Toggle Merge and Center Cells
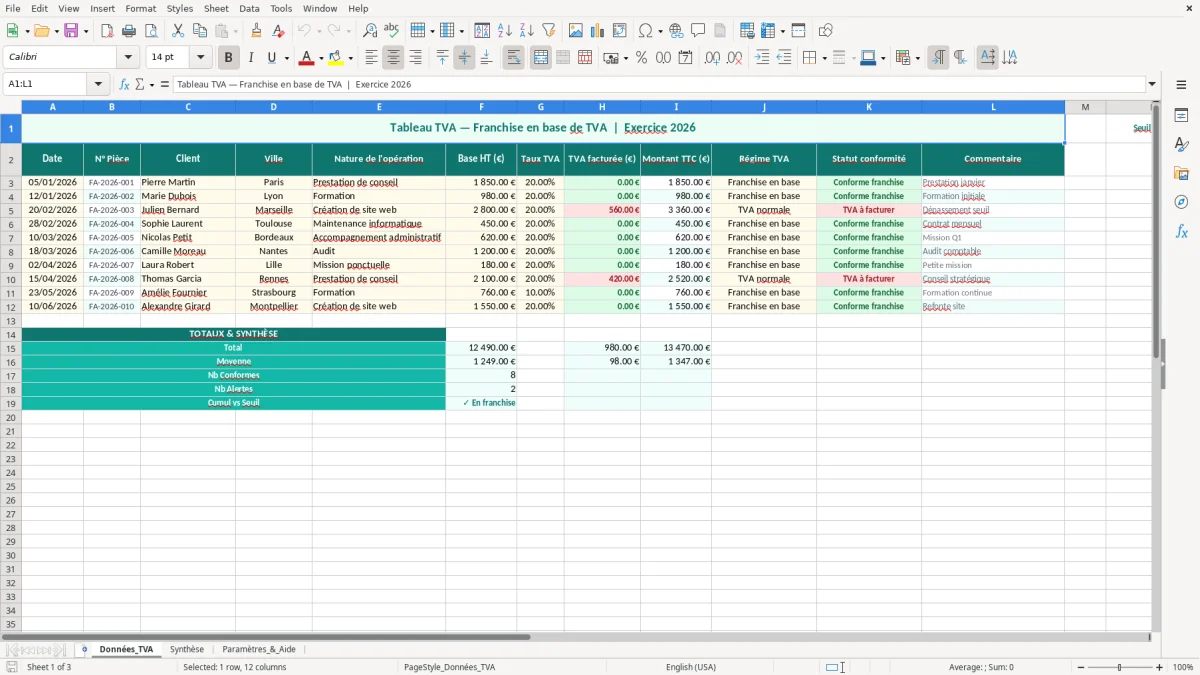Image resolution: width=1200 pixels, height=675 pixels. (x=541, y=58)
